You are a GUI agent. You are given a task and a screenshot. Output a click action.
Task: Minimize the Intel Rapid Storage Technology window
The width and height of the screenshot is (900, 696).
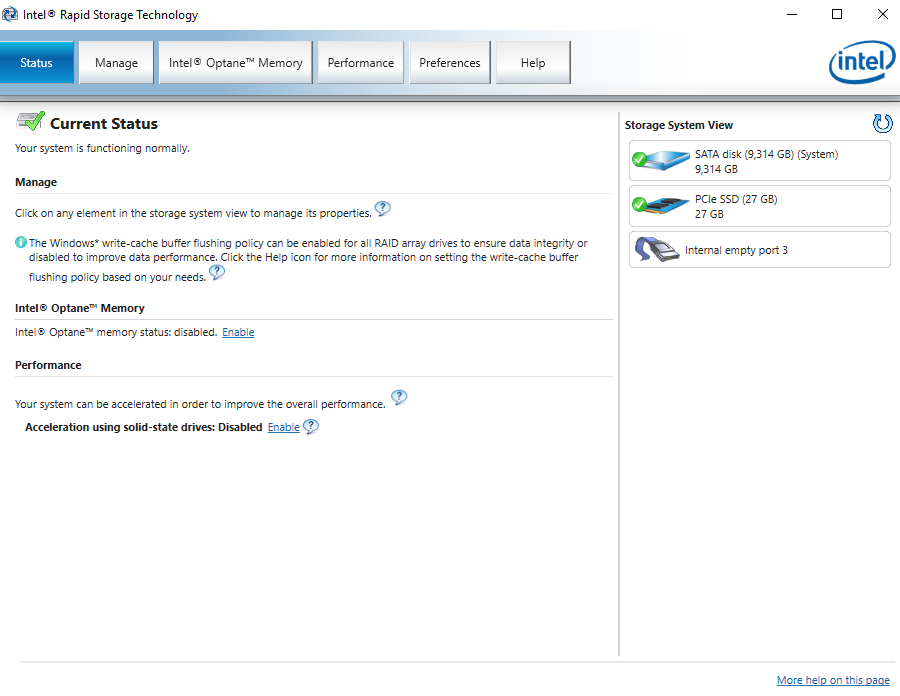click(792, 14)
